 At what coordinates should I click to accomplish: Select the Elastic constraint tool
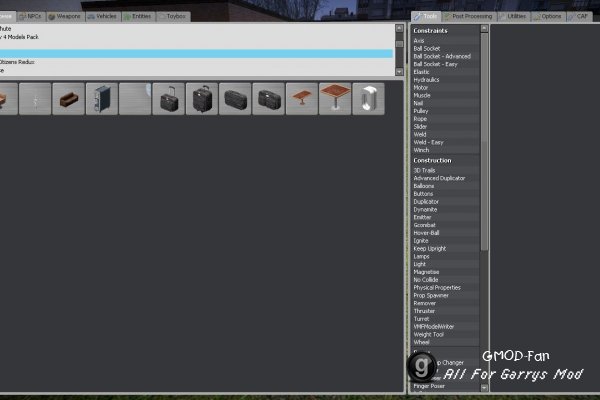(445, 72)
